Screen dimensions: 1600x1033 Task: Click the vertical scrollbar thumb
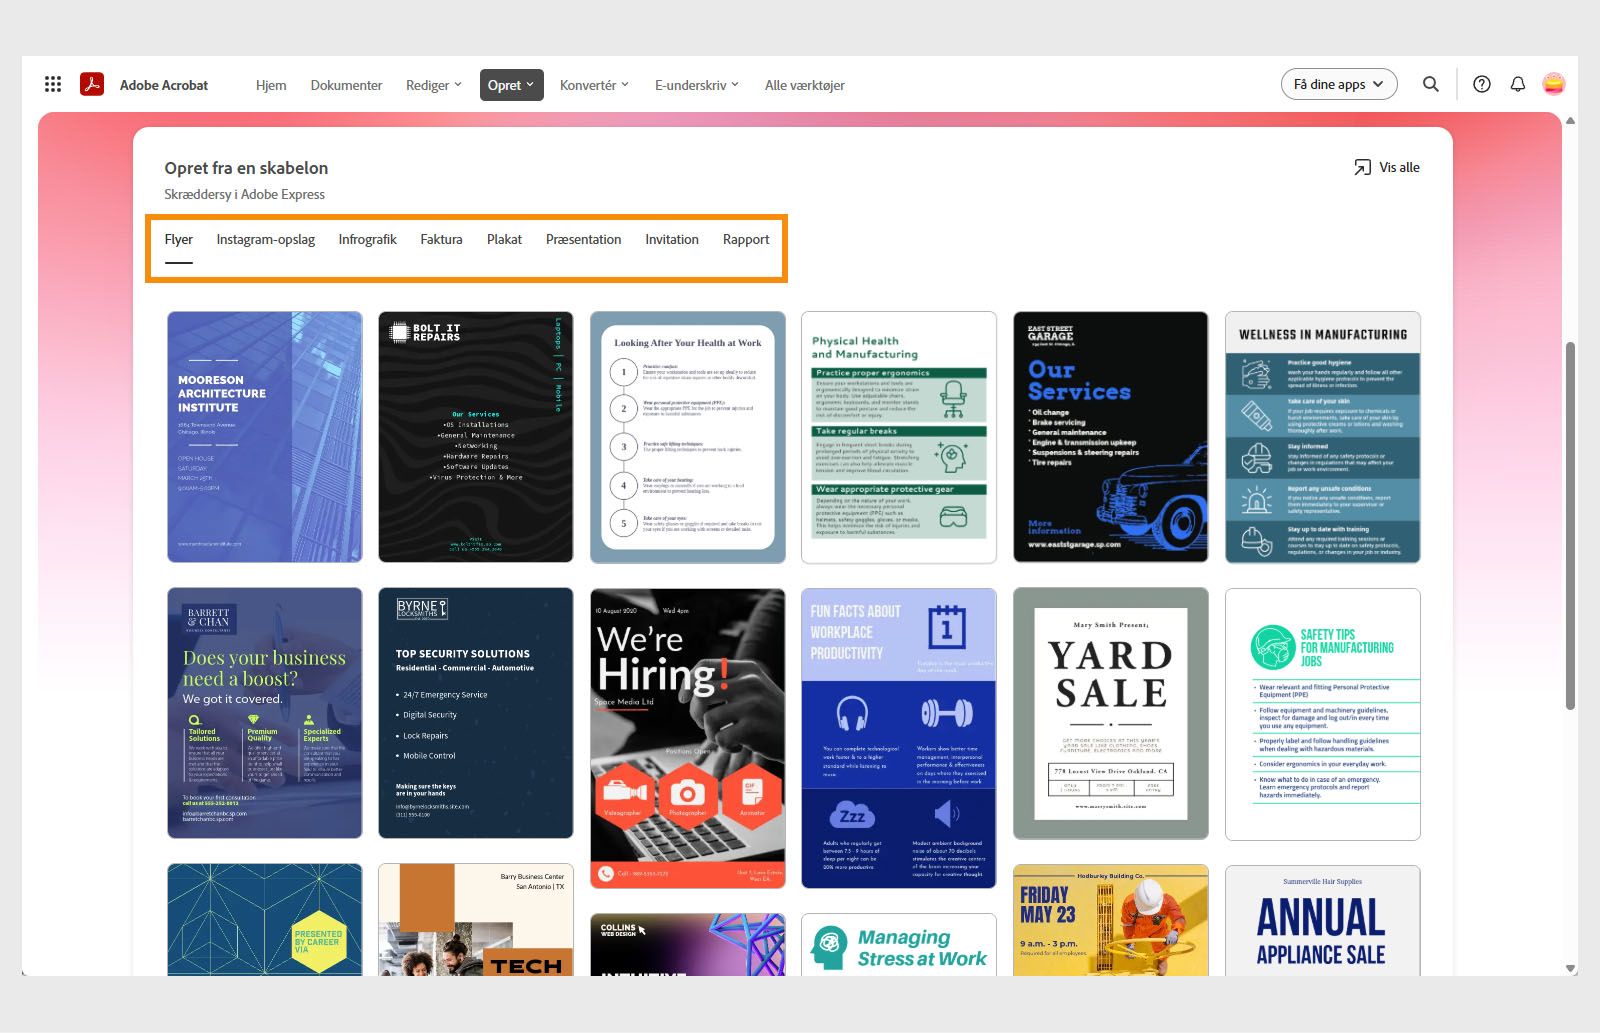pos(1570,526)
